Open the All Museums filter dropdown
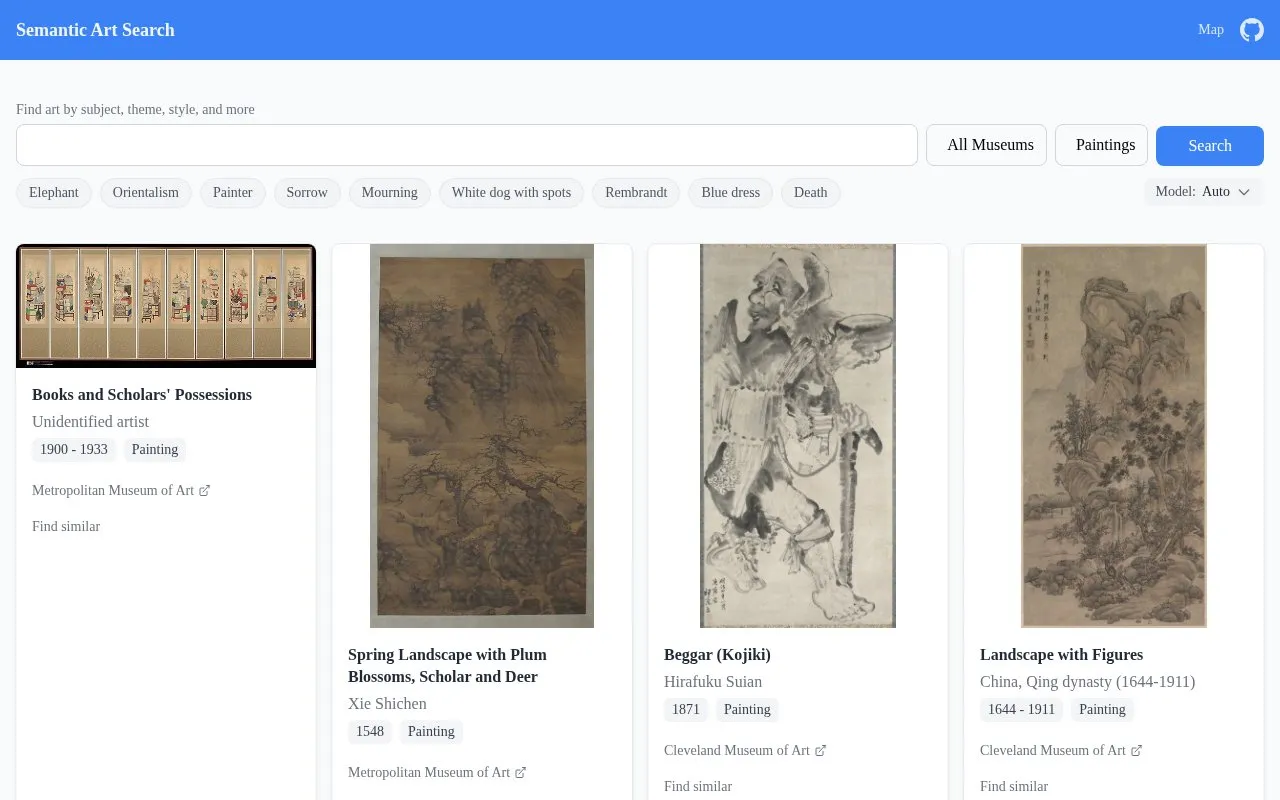The image size is (1280, 800). coord(986,145)
